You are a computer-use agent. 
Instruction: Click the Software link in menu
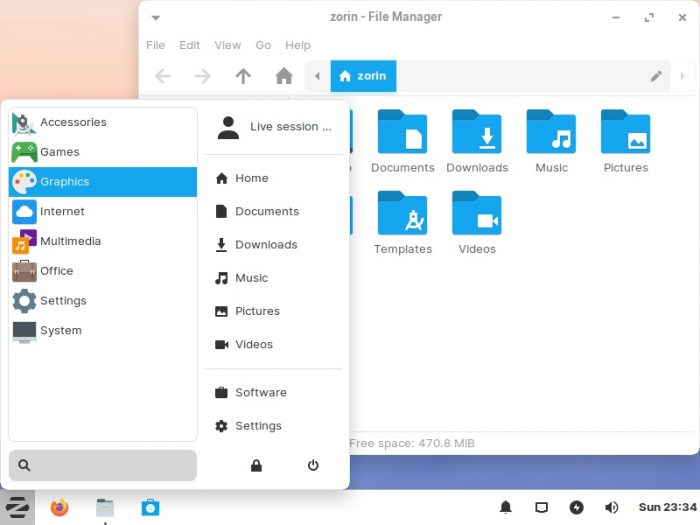[260, 393]
